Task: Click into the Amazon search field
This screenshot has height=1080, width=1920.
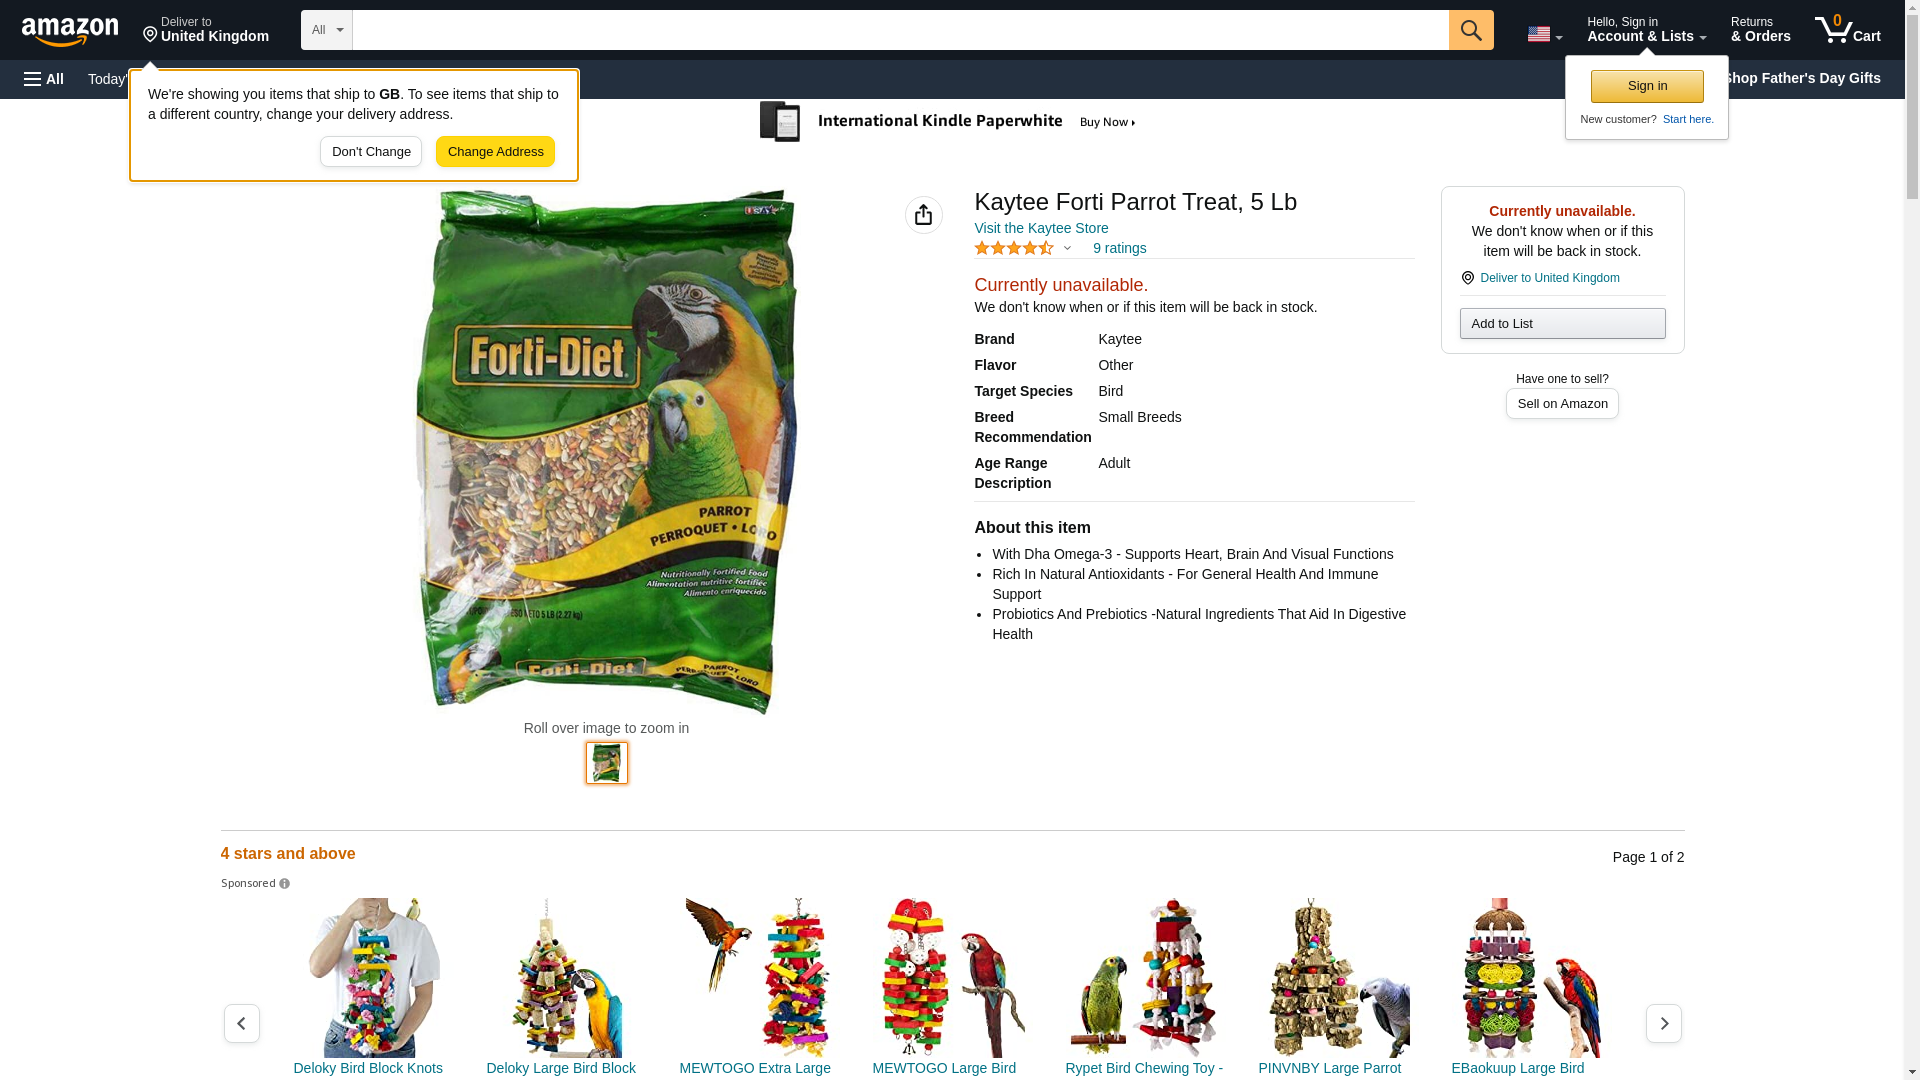Action: click(x=900, y=30)
